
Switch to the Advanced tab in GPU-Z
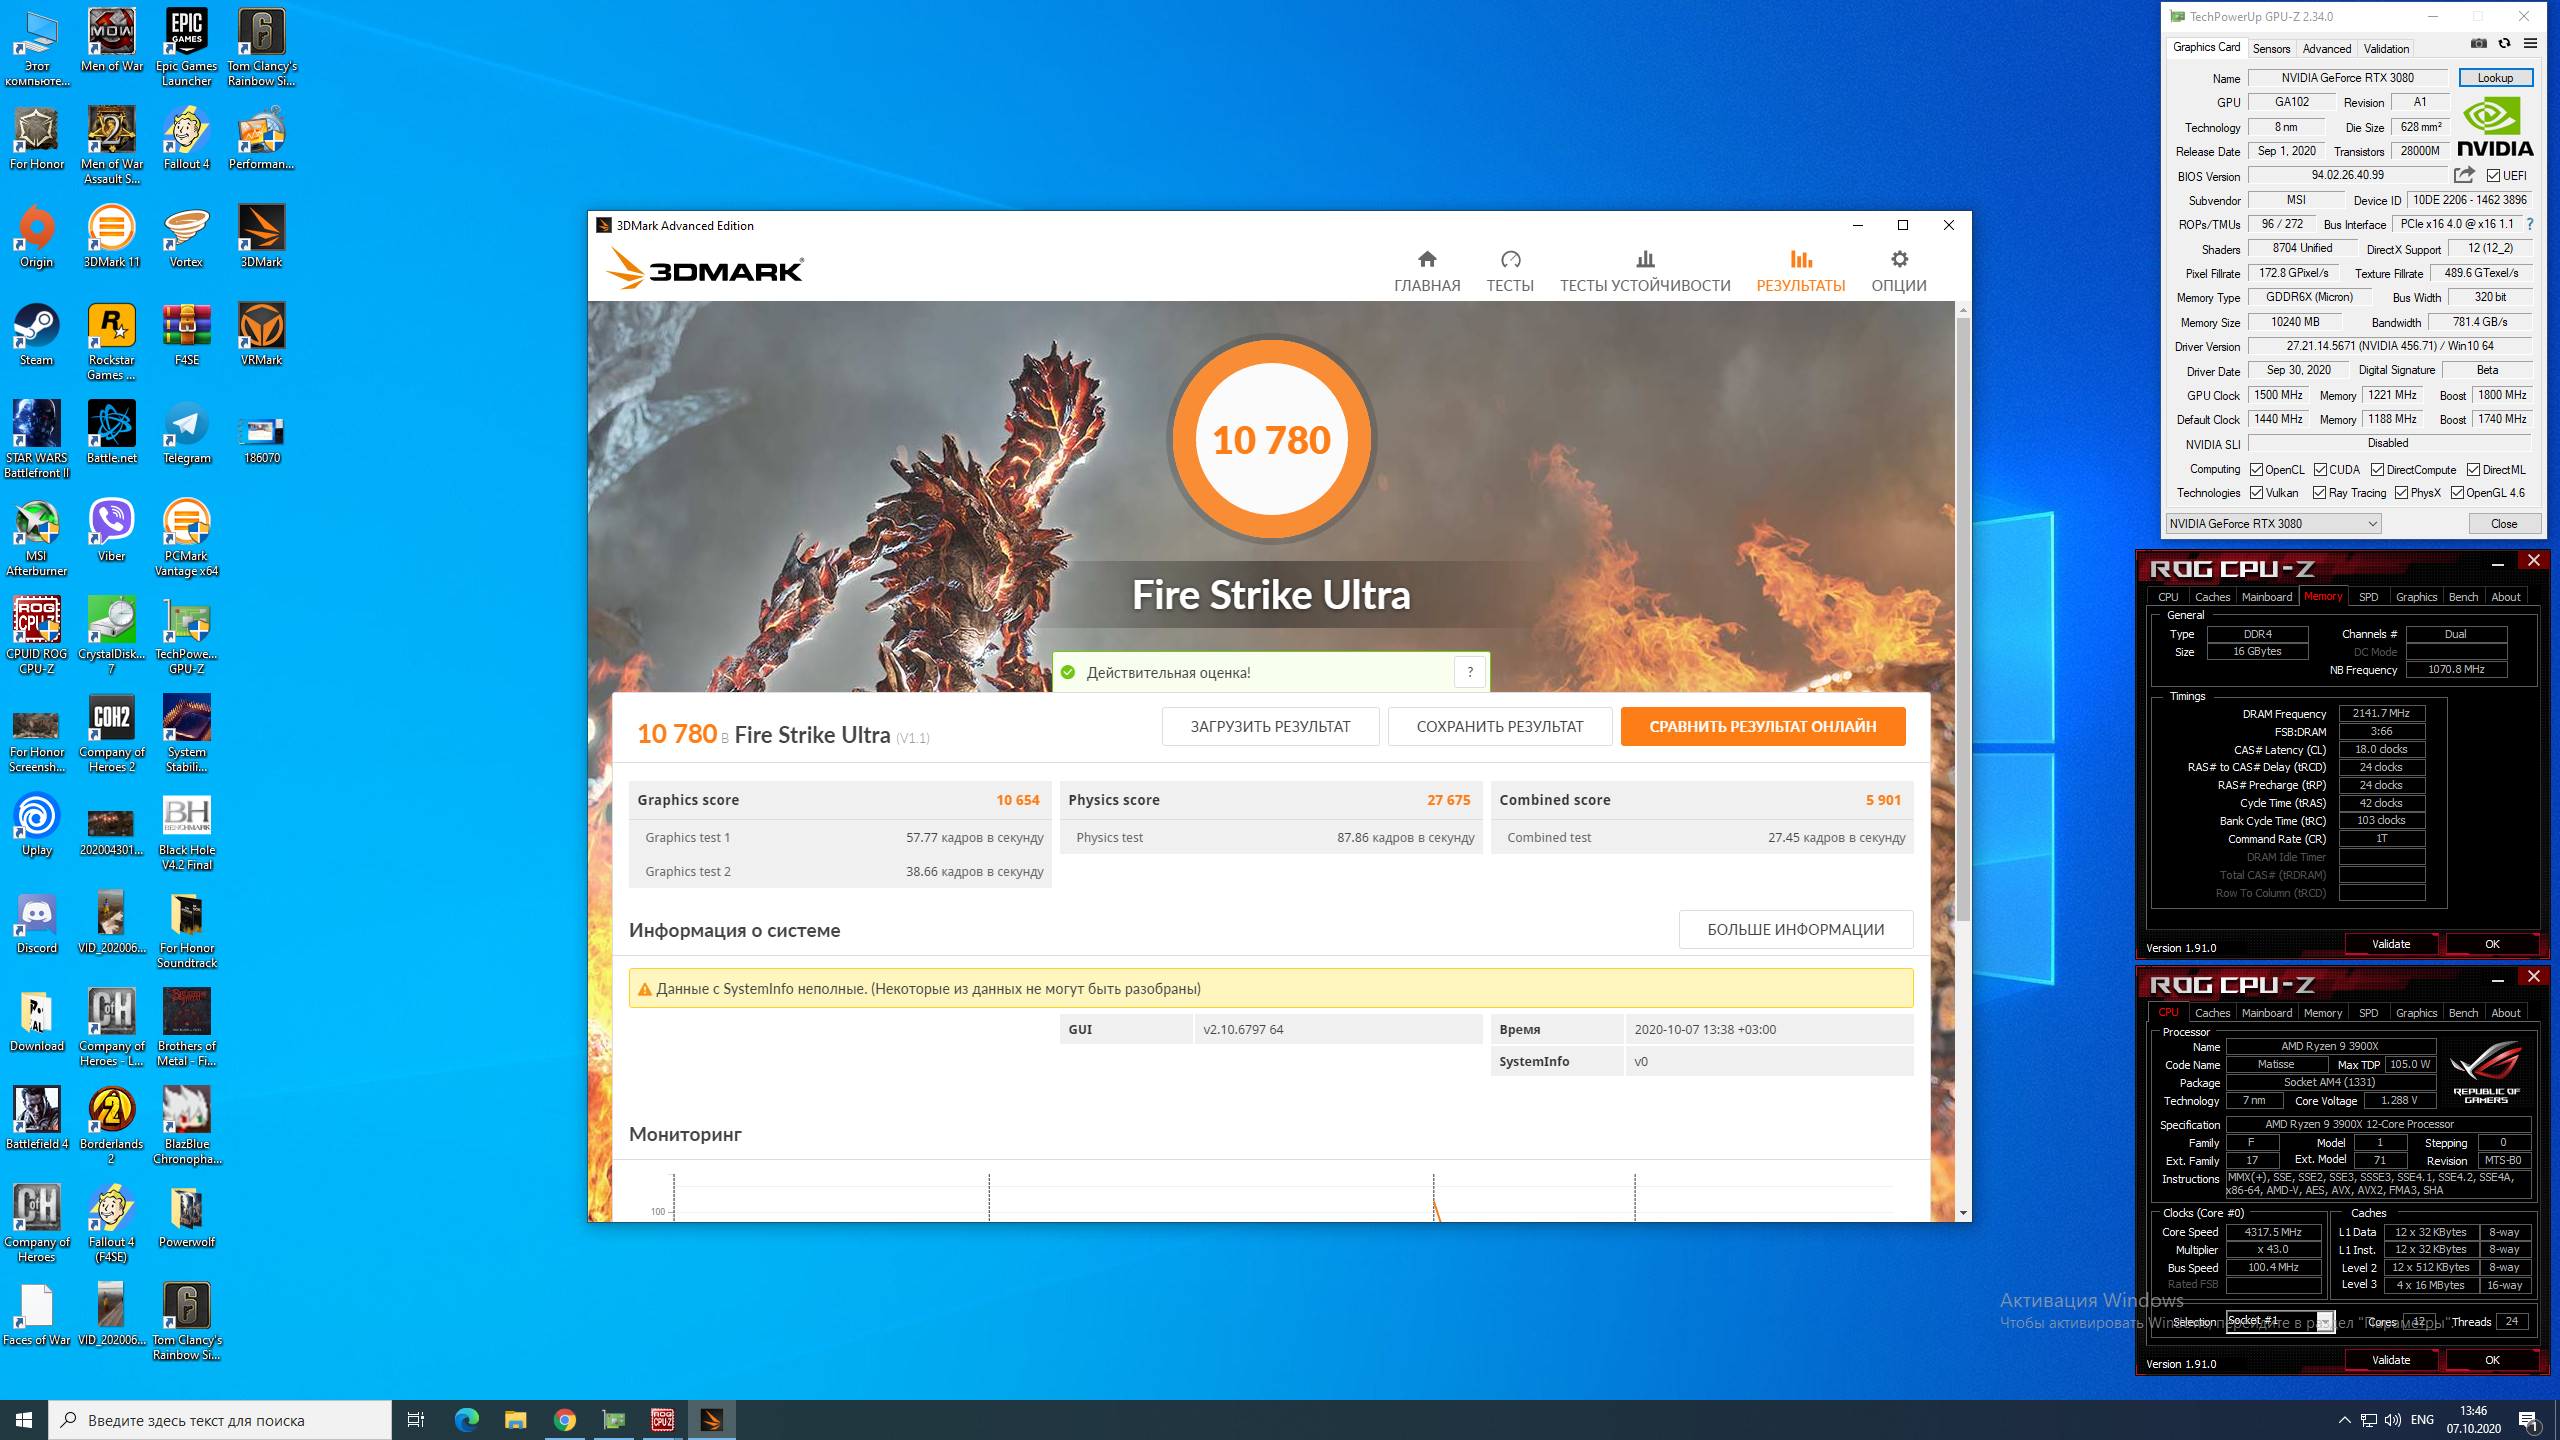point(2326,48)
